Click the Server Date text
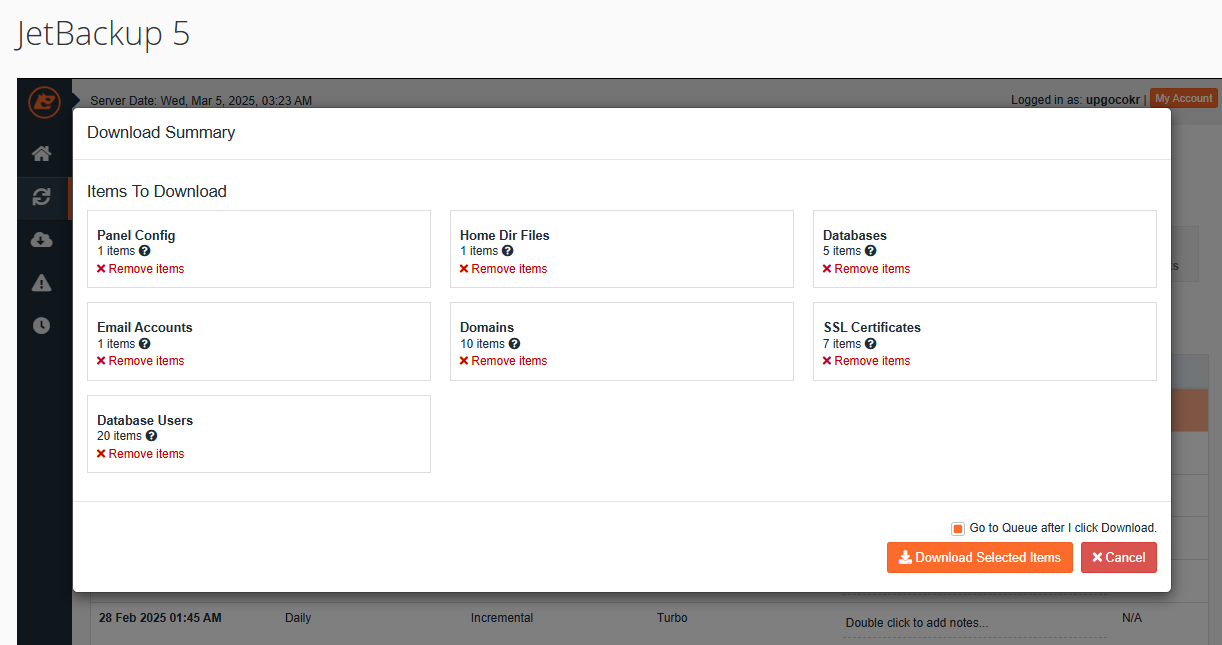Viewport: 1222px width, 645px height. pyautogui.click(x=201, y=101)
